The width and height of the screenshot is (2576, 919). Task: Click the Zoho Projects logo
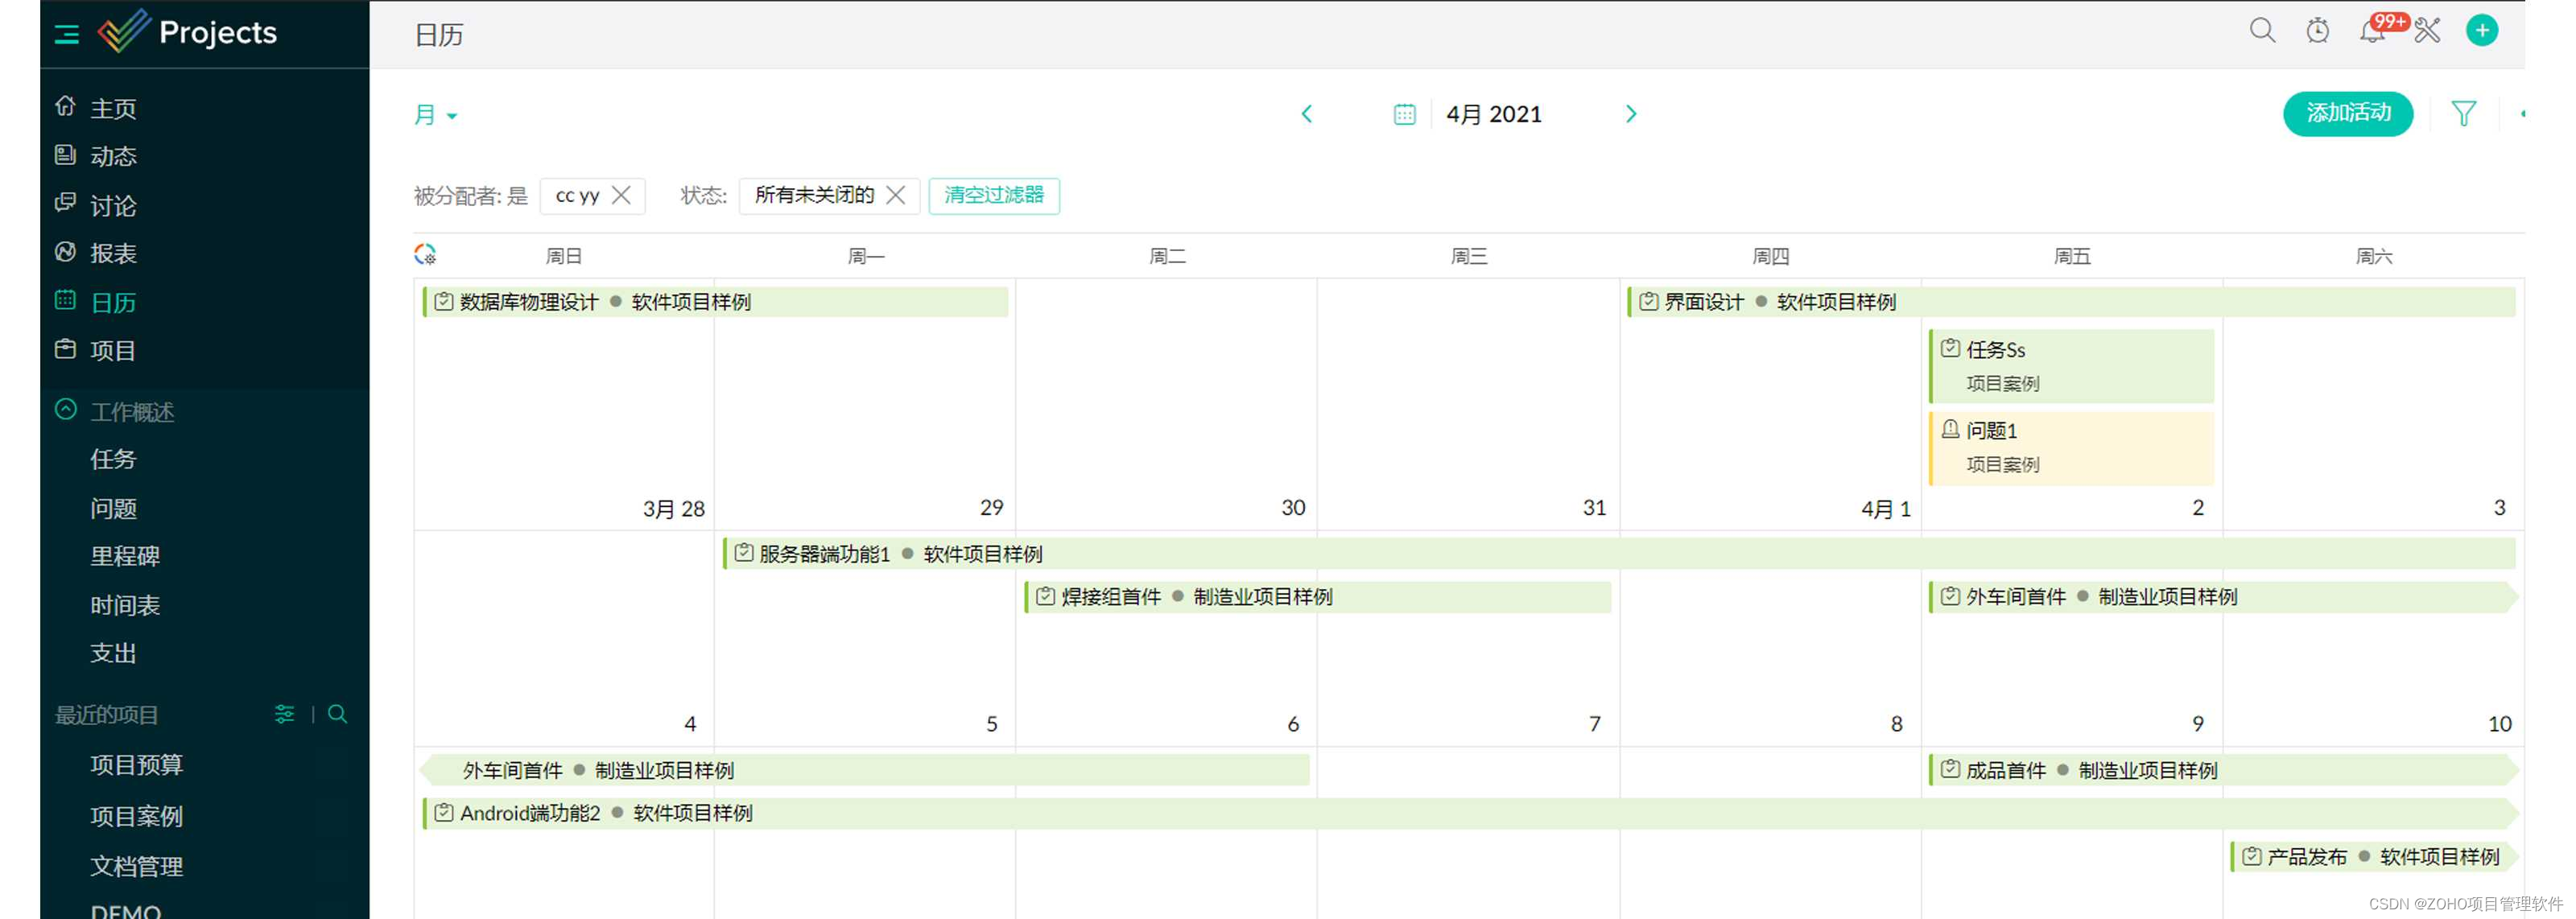pos(187,32)
